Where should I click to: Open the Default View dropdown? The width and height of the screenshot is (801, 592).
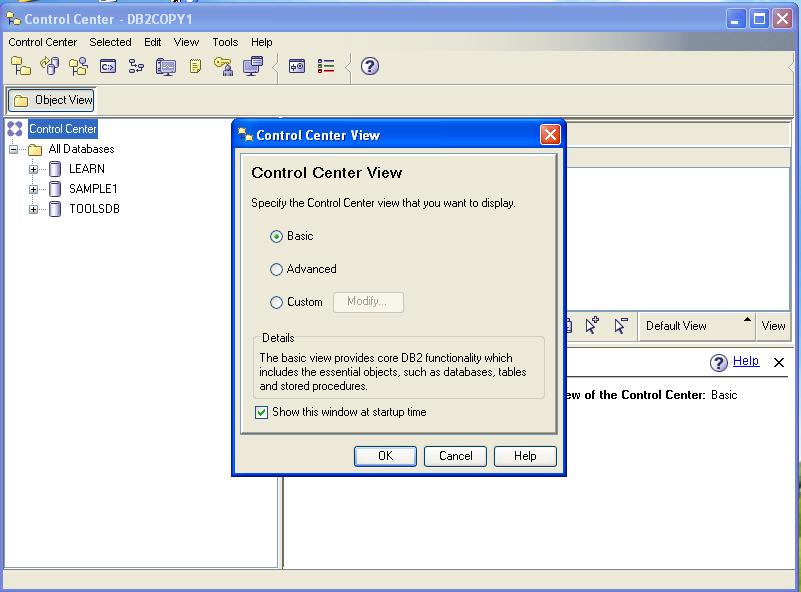pos(697,326)
